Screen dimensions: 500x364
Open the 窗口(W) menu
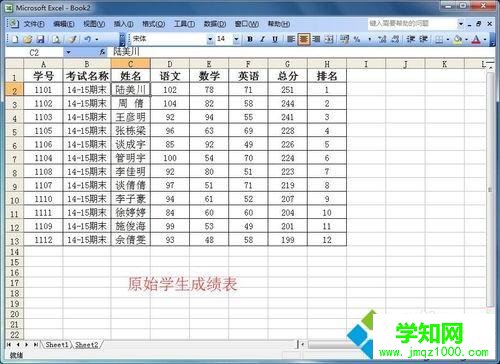pyautogui.click(x=247, y=24)
